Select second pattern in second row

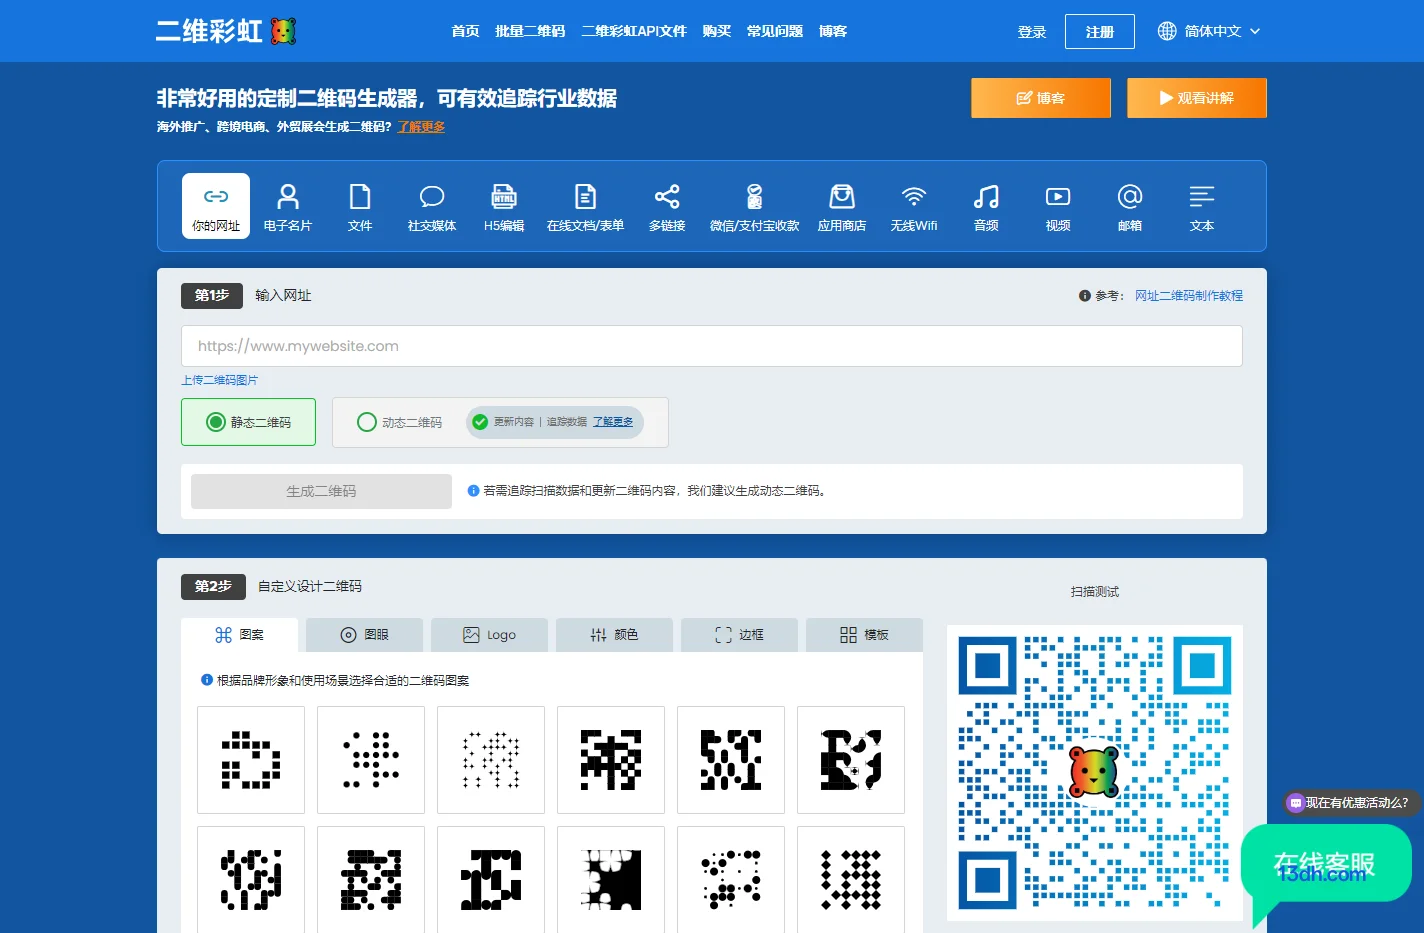[371, 879]
